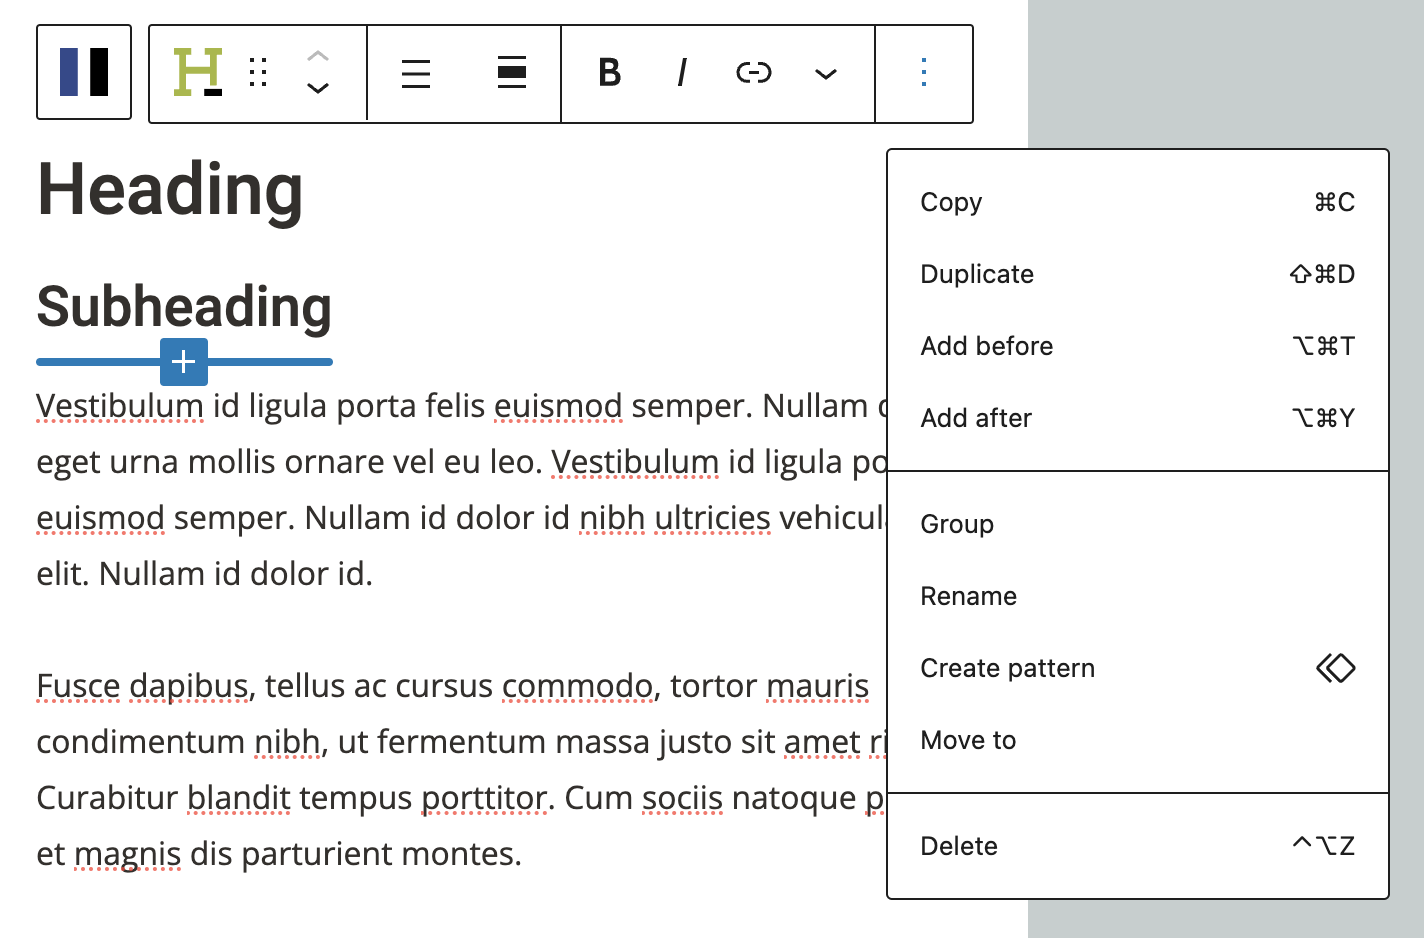Click the three-dot block options button
Image resolution: width=1424 pixels, height=938 pixels.
pos(924,73)
